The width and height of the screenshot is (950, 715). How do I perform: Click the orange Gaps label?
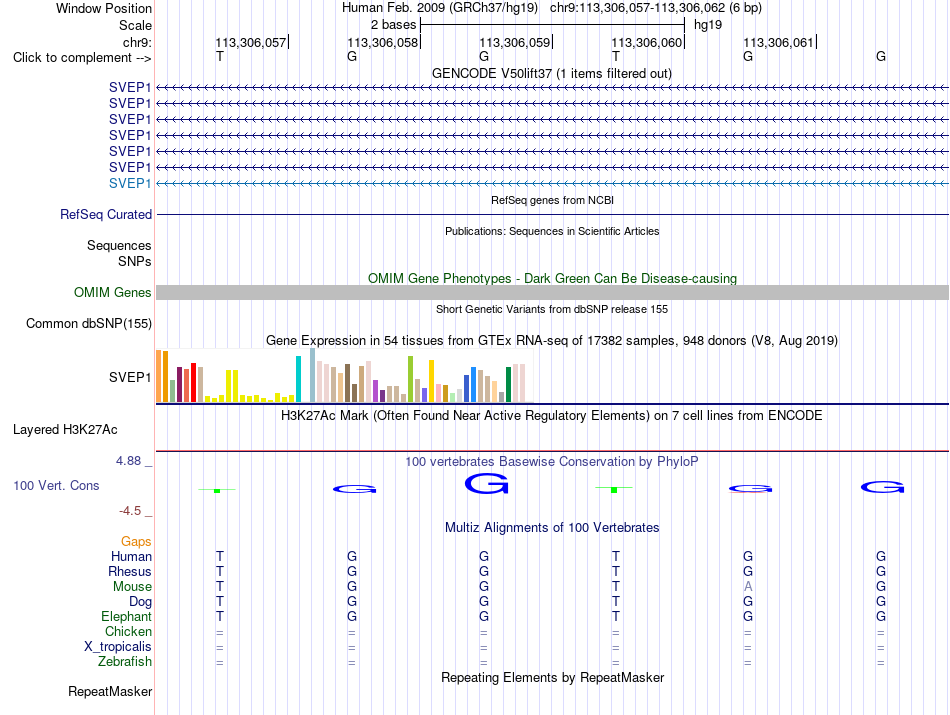136,541
